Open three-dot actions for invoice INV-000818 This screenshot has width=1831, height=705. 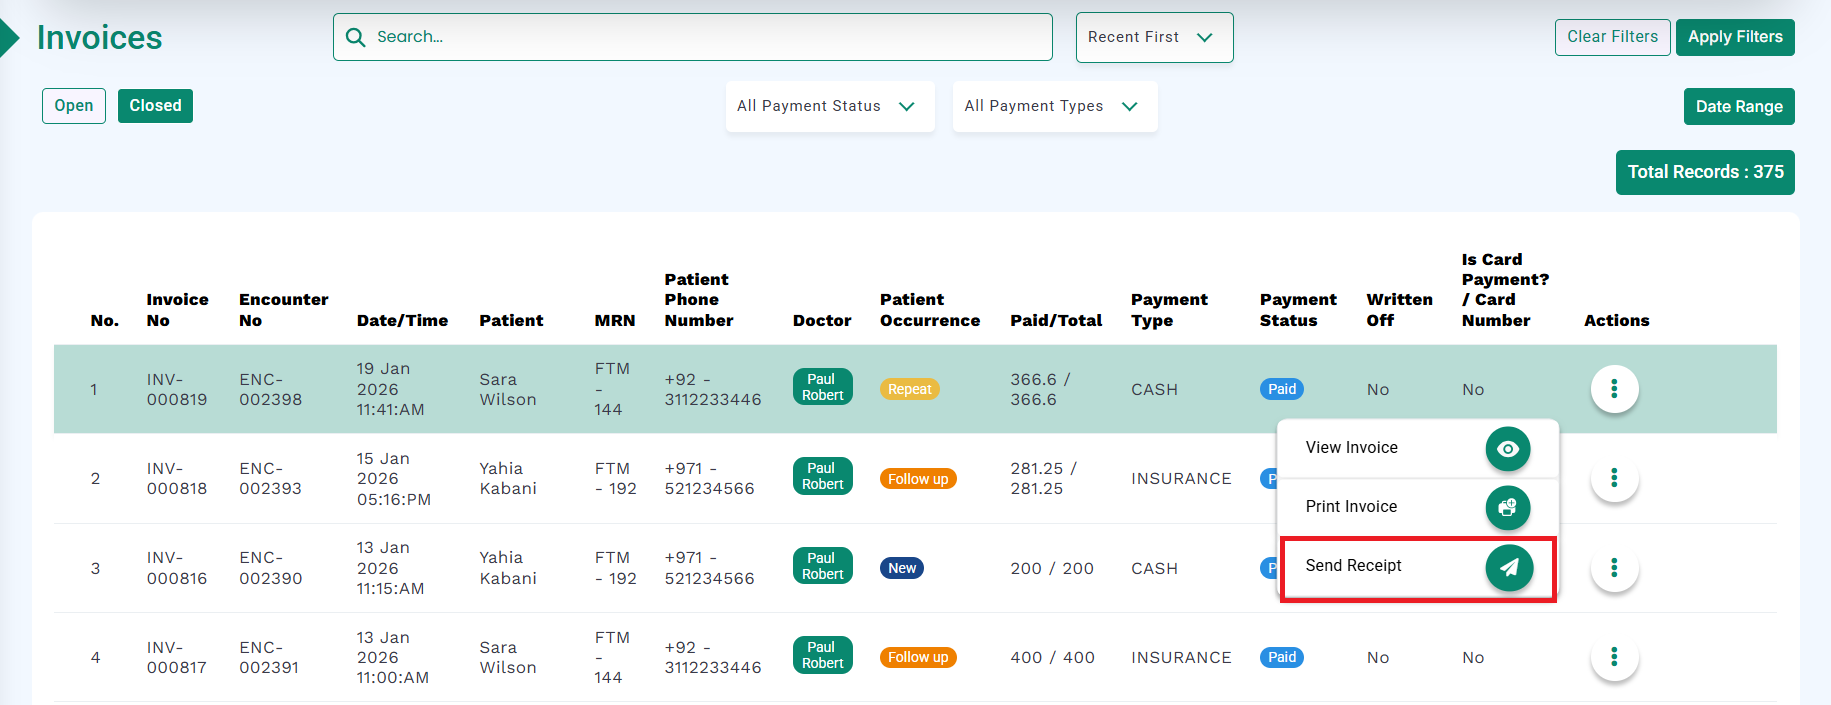coord(1613,478)
